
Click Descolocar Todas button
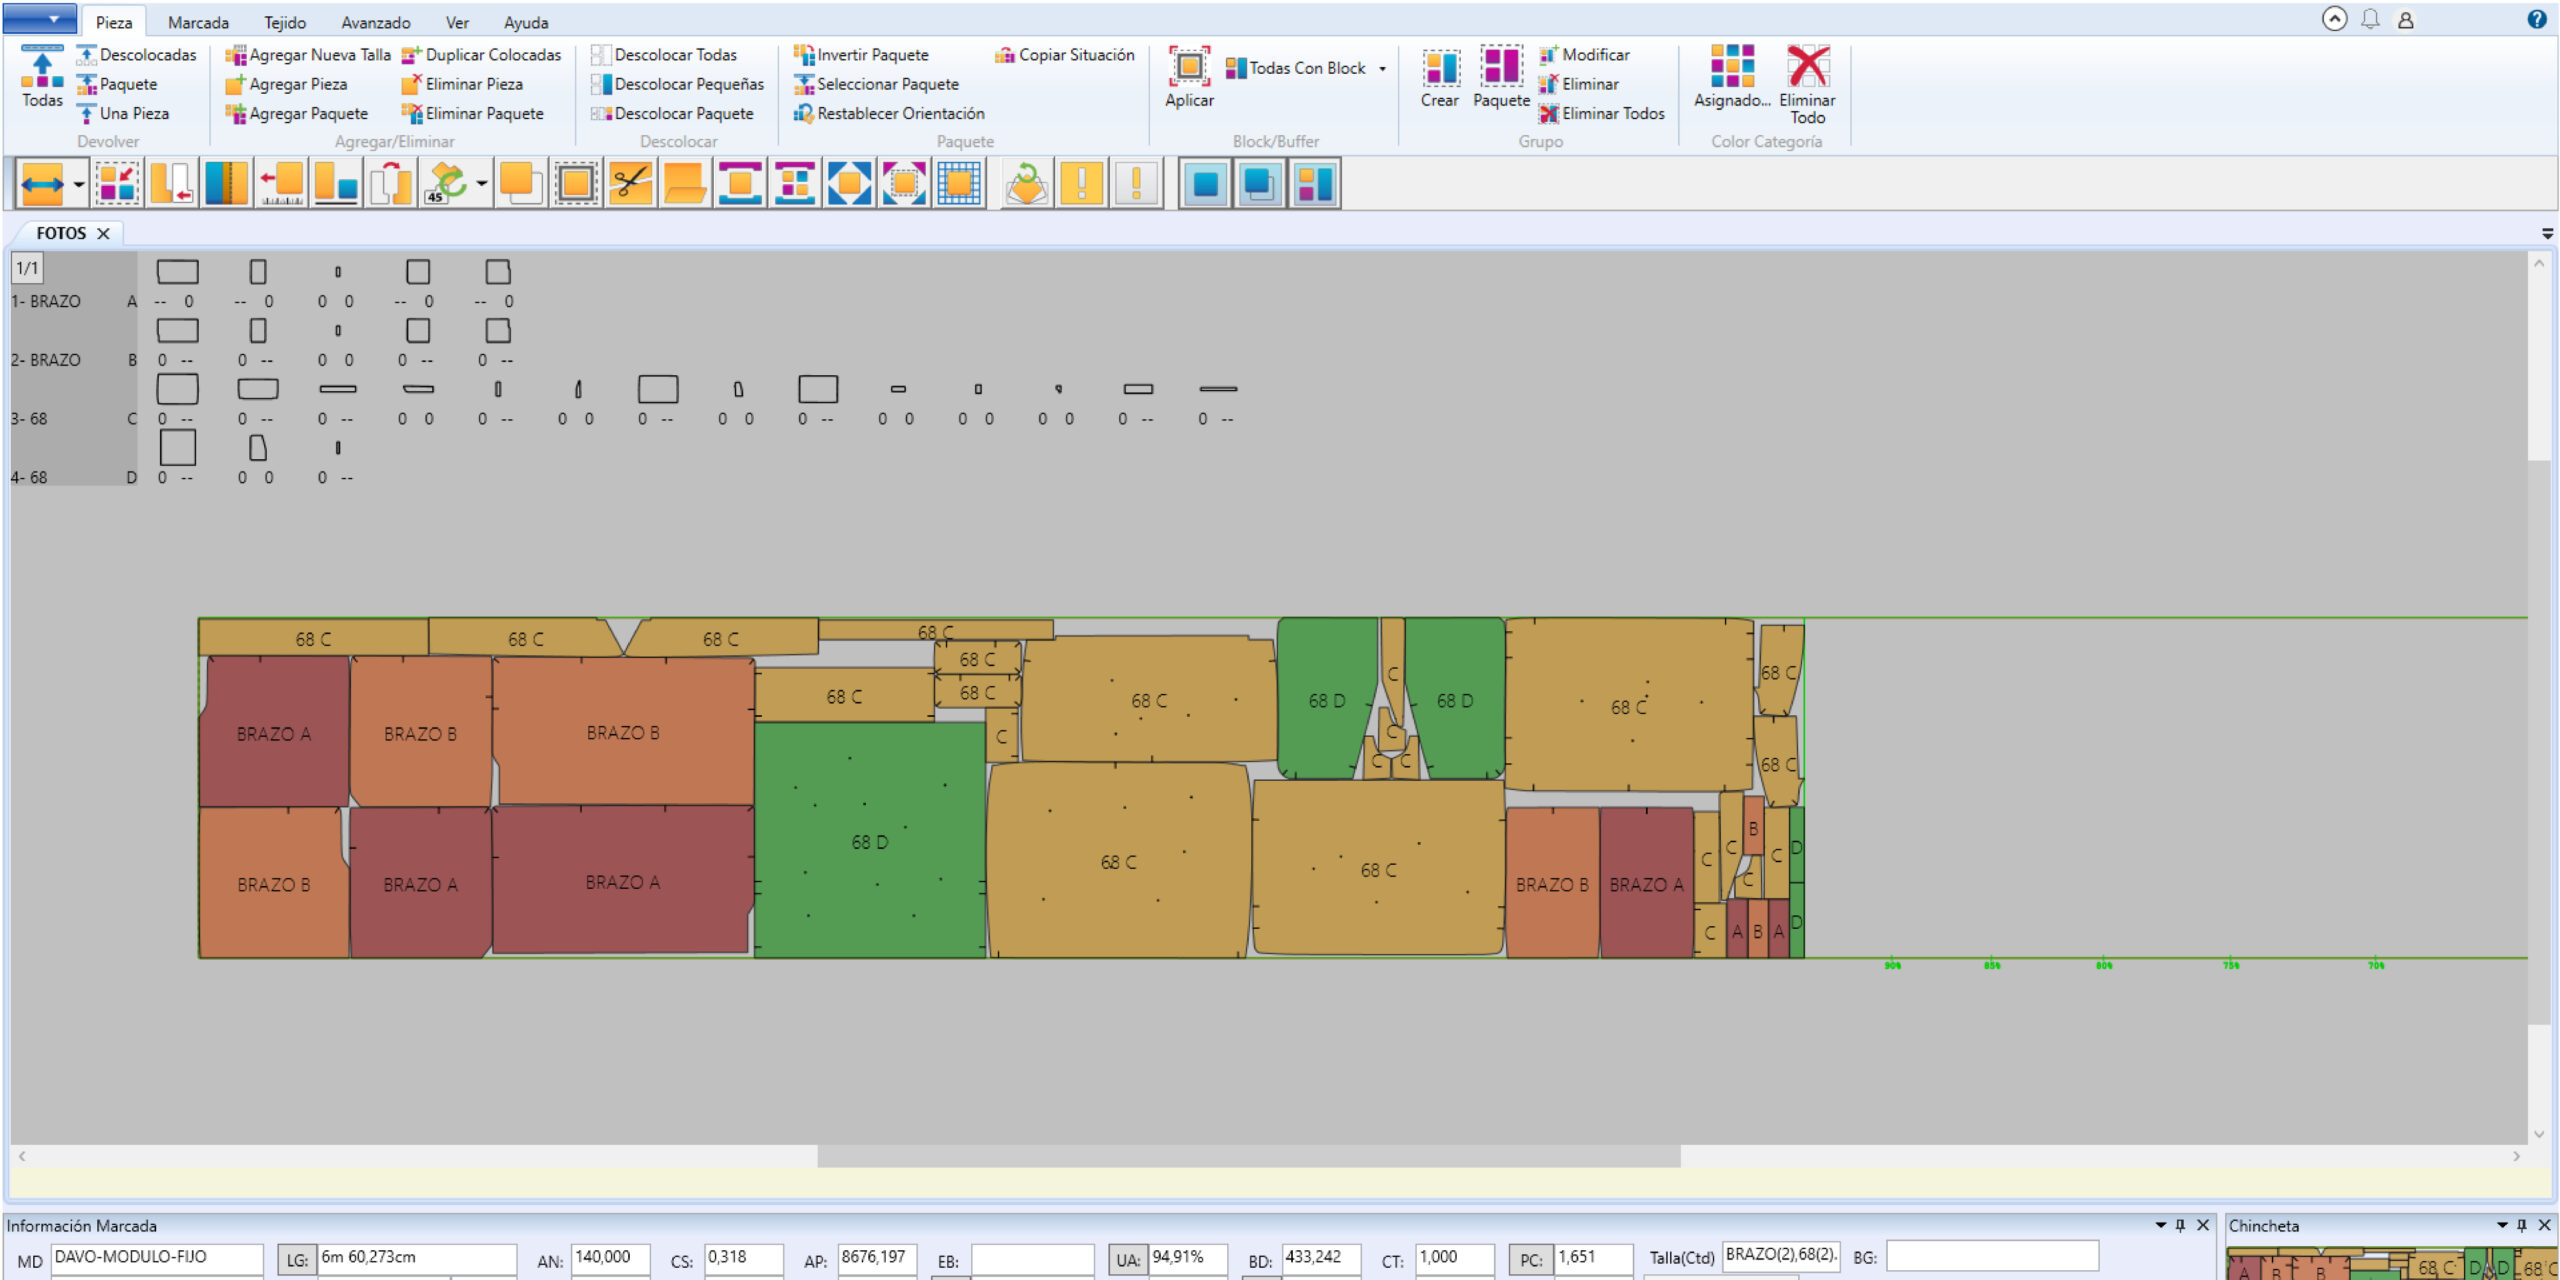(x=675, y=55)
